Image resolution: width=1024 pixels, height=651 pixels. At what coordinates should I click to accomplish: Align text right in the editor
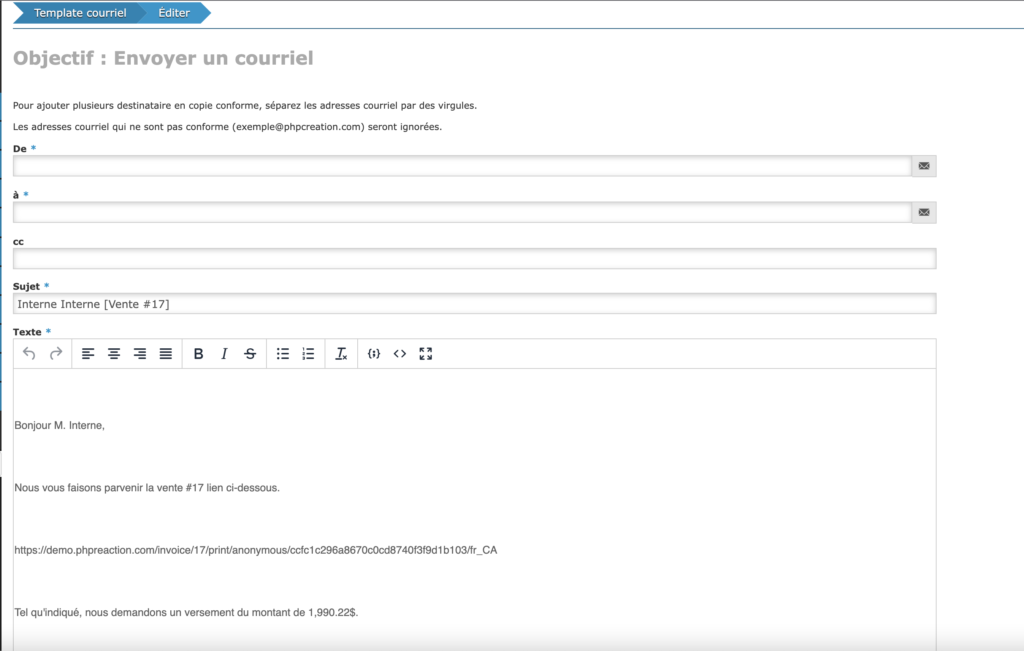[x=140, y=354]
